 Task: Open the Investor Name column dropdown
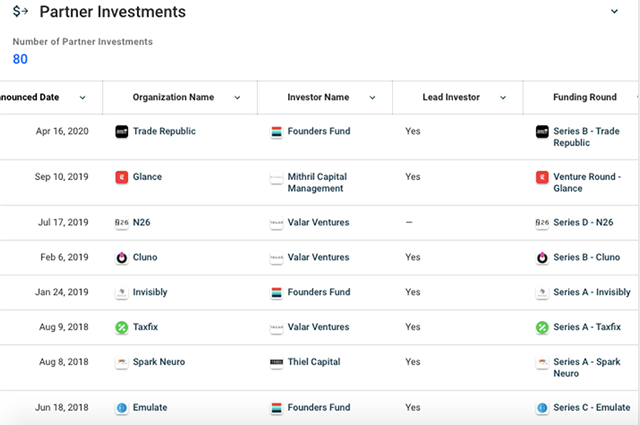[x=372, y=98]
